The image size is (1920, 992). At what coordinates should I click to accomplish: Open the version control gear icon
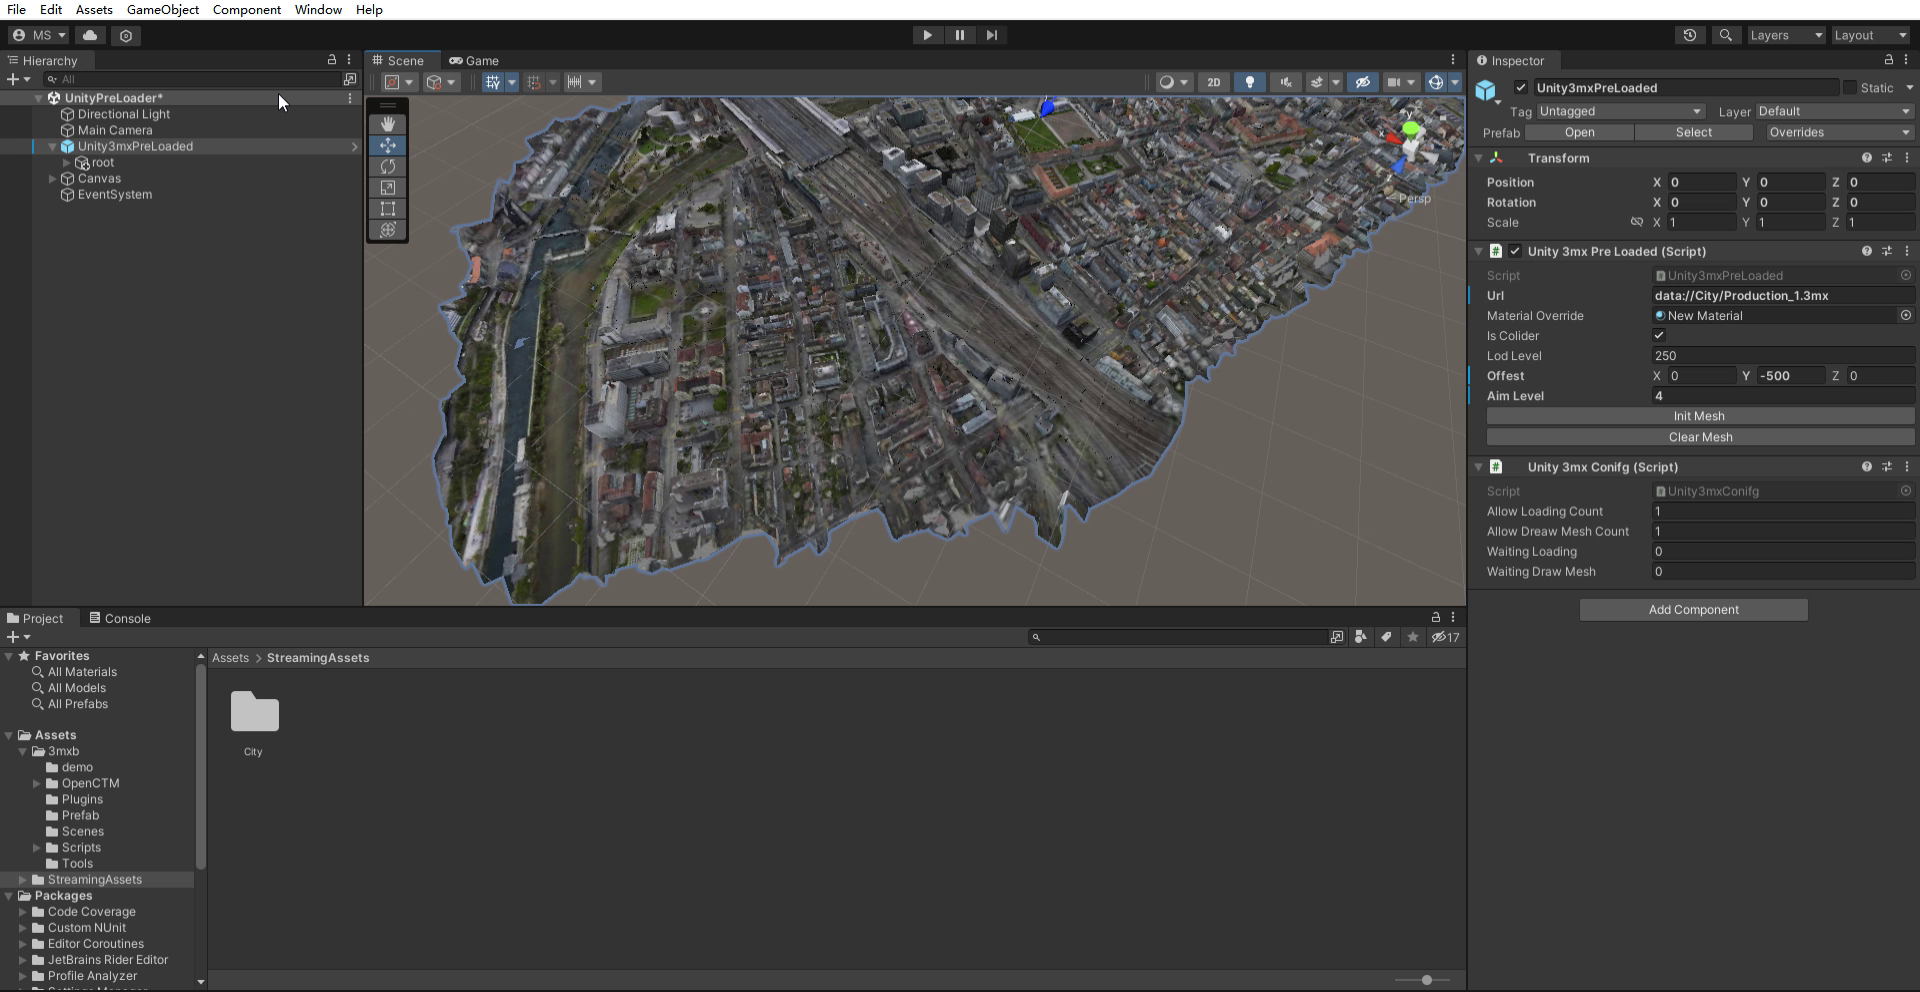point(126,35)
